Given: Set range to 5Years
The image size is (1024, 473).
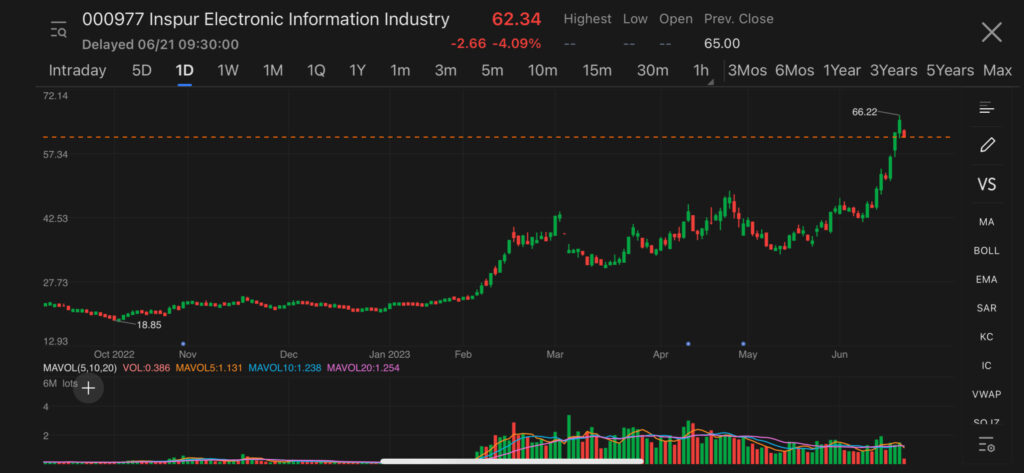Looking at the screenshot, I should pos(950,71).
